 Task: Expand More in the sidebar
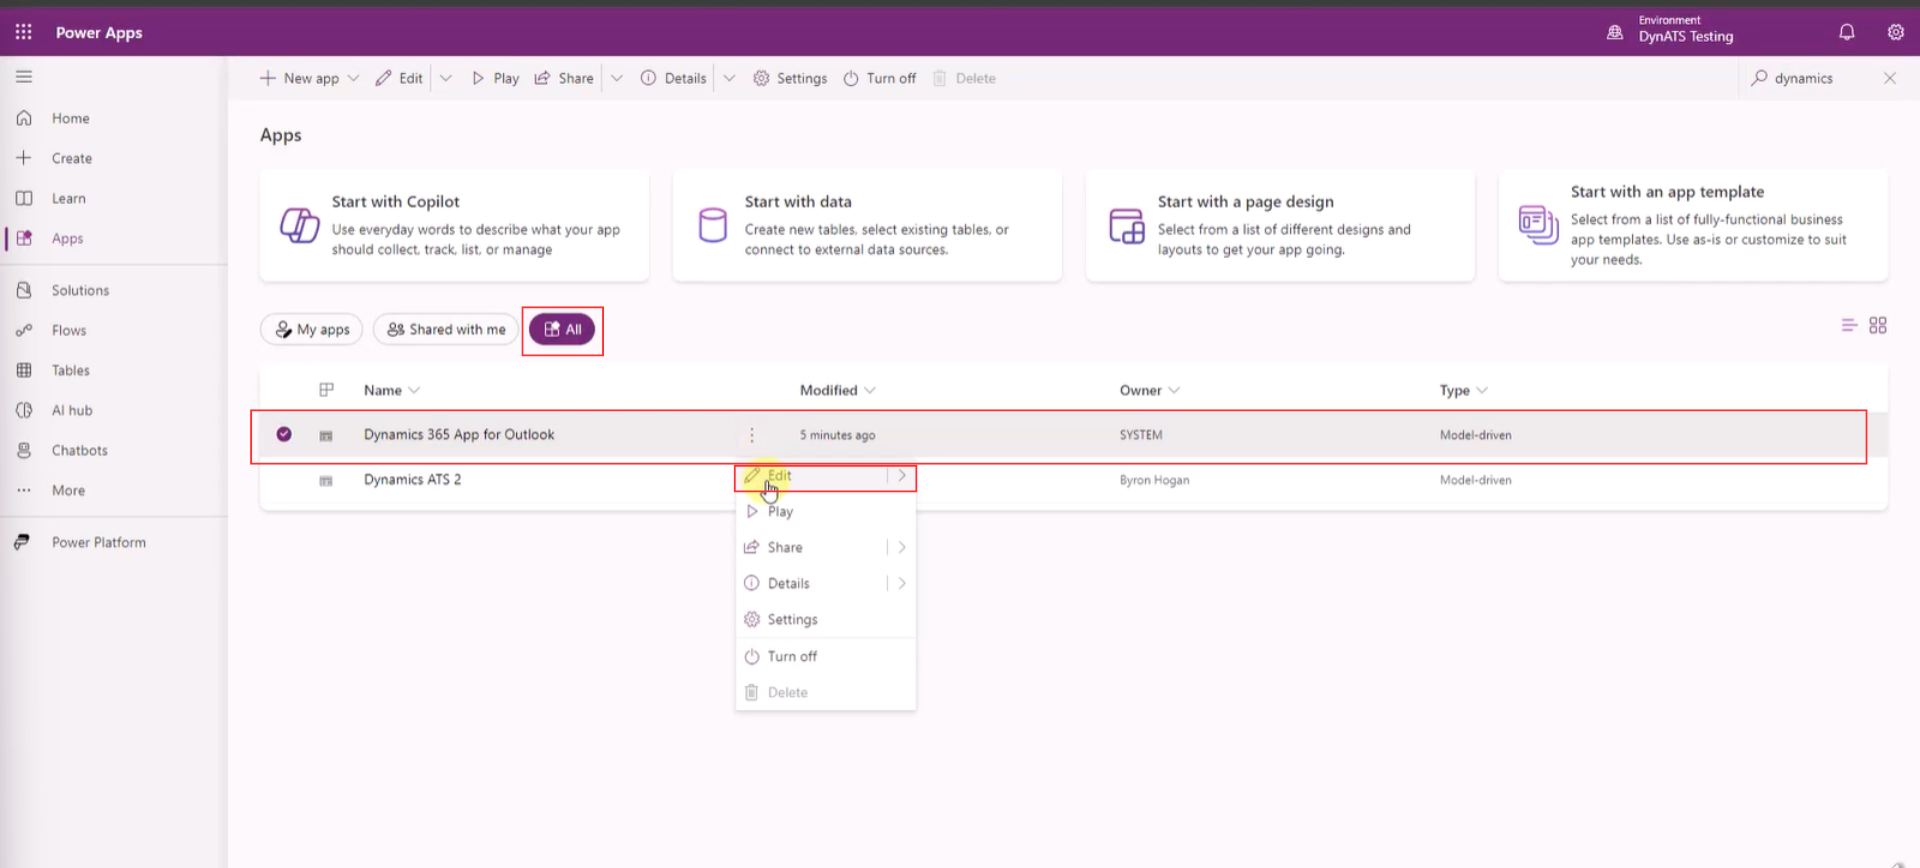tap(68, 490)
